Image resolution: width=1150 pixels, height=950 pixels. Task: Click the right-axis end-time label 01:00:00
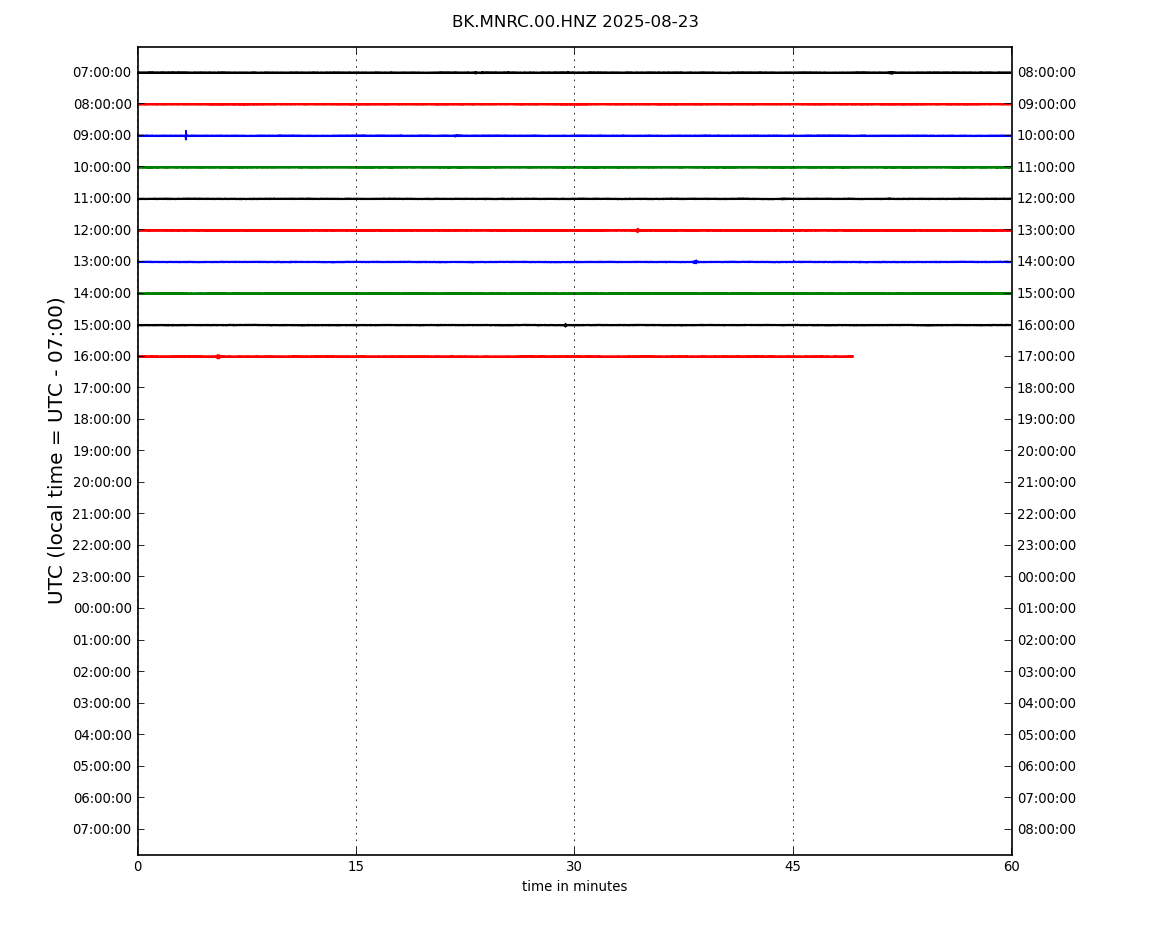point(1047,609)
